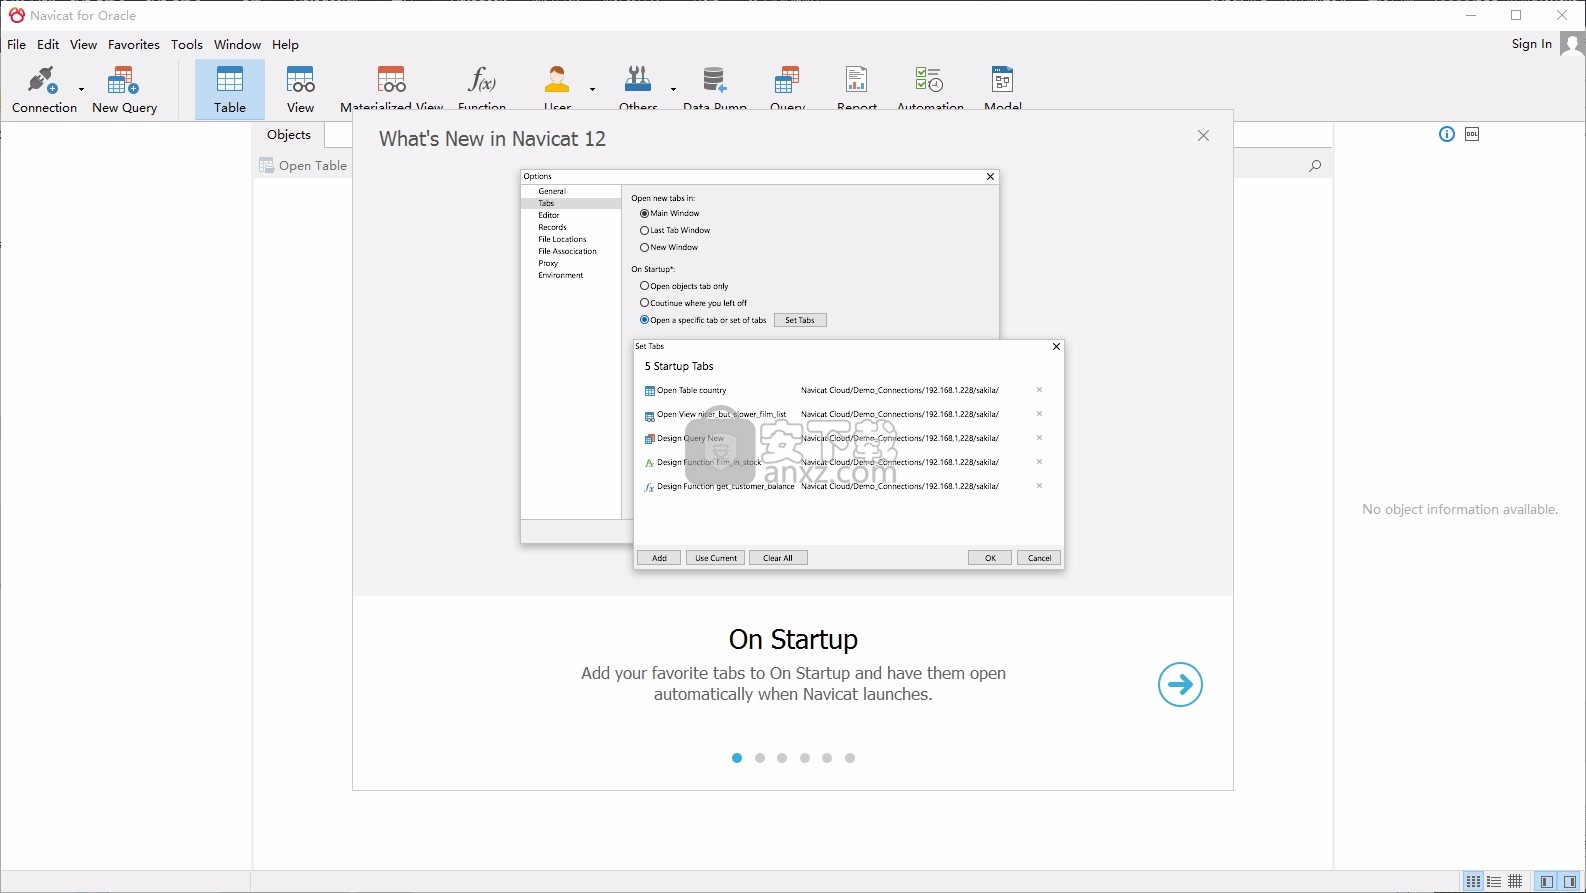Close the What's New dialog
The image size is (1586, 893).
pyautogui.click(x=1203, y=136)
